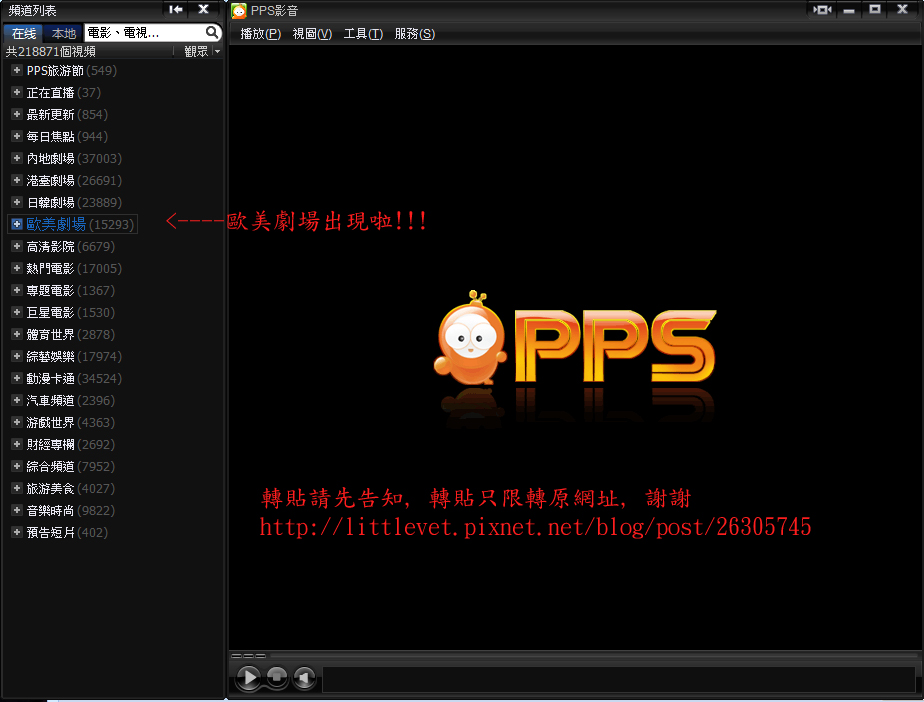Click the search magnifier icon

212,32
